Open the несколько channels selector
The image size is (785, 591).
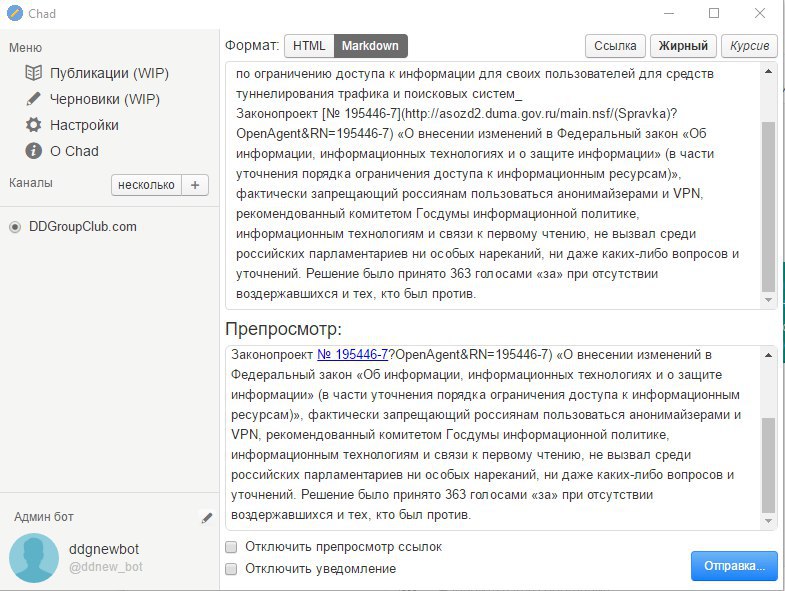(x=146, y=184)
